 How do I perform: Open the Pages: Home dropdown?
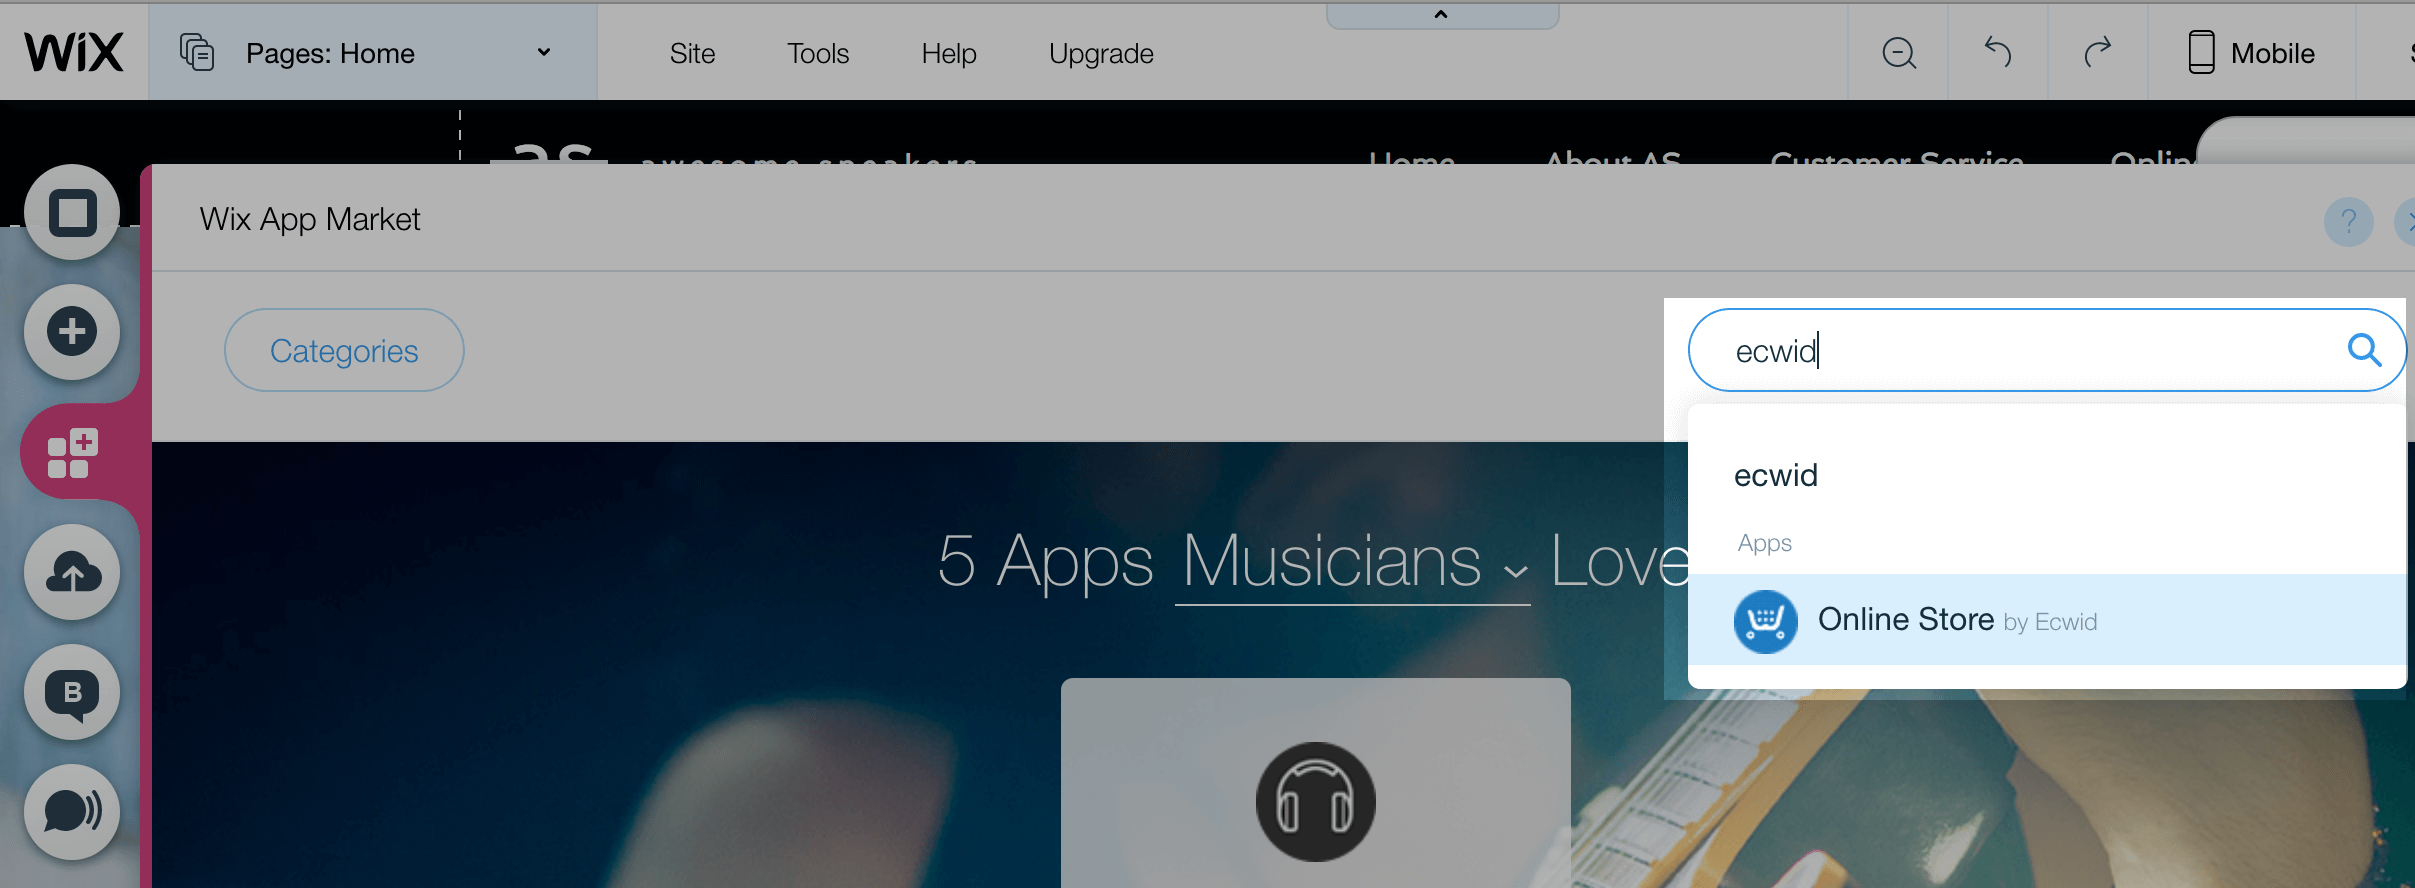(373, 52)
